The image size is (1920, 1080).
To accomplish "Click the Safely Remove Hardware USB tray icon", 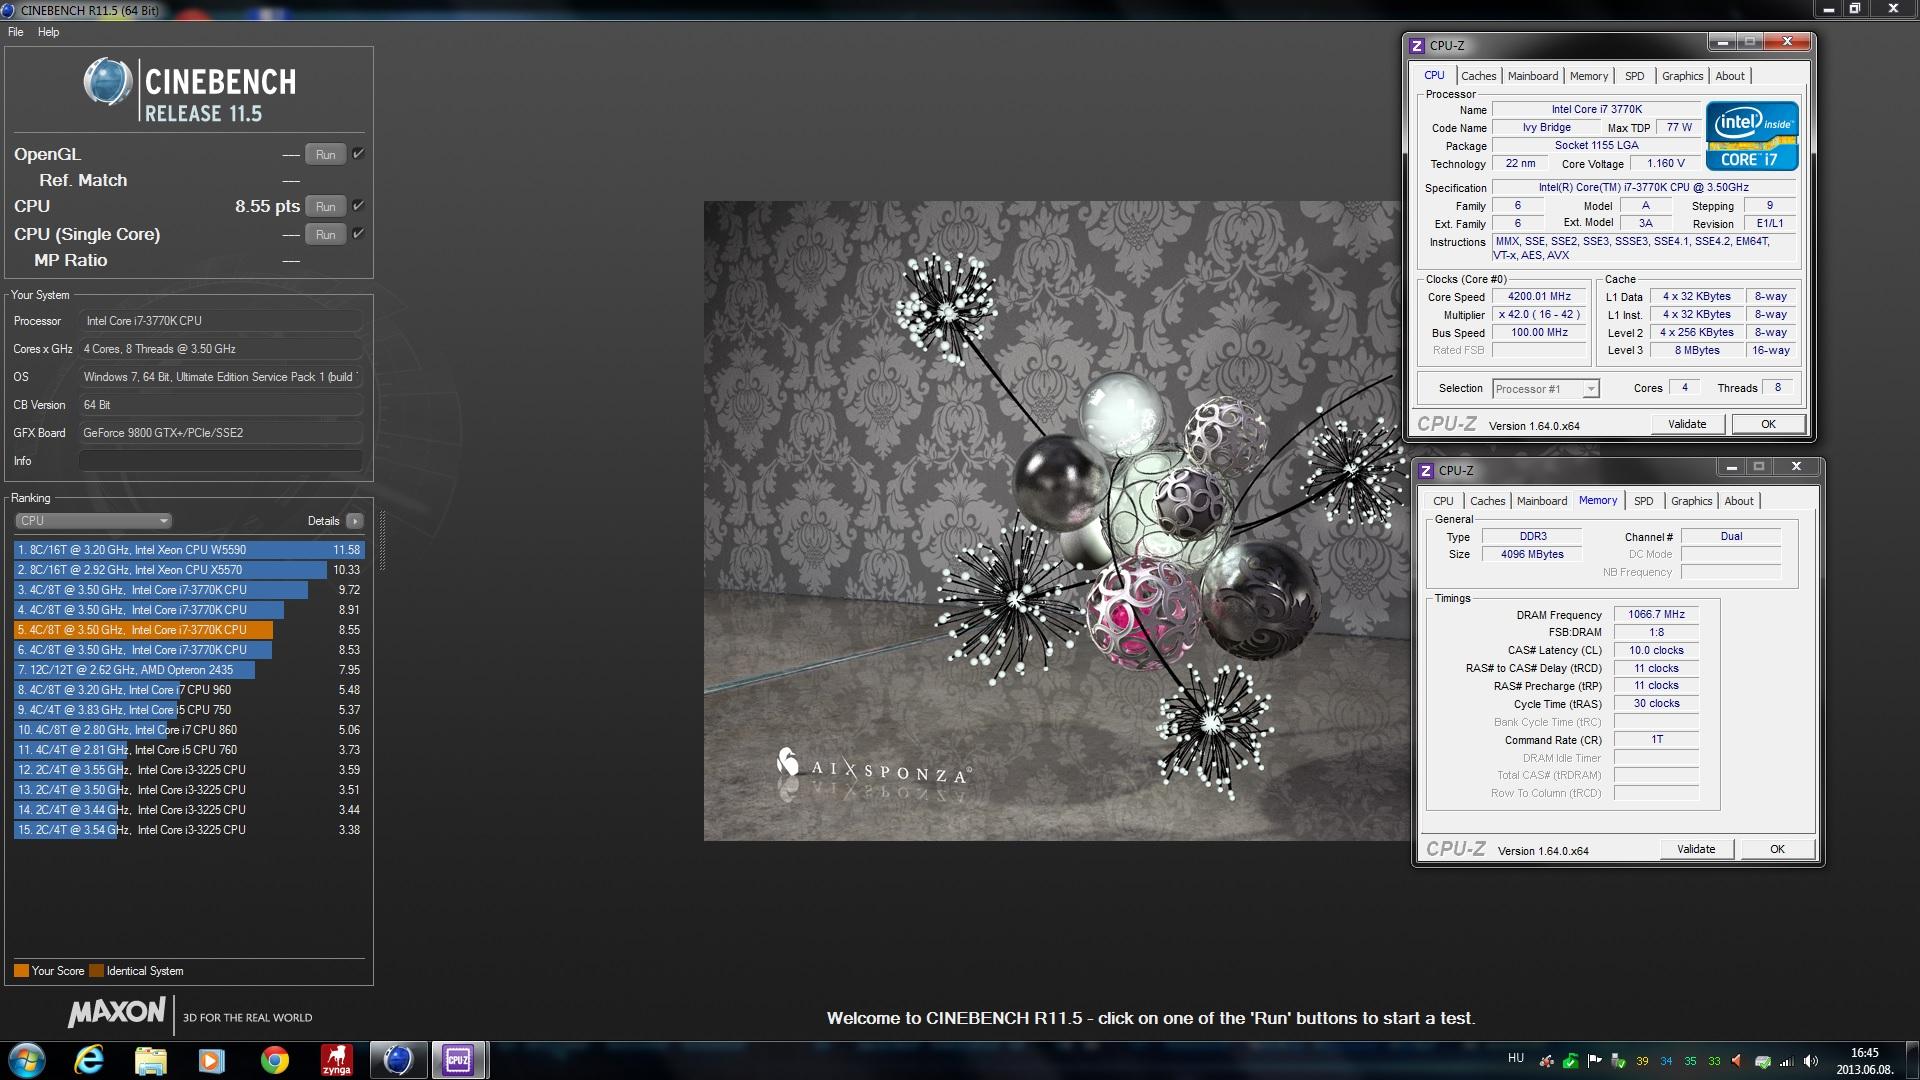I will 1617,1061.
